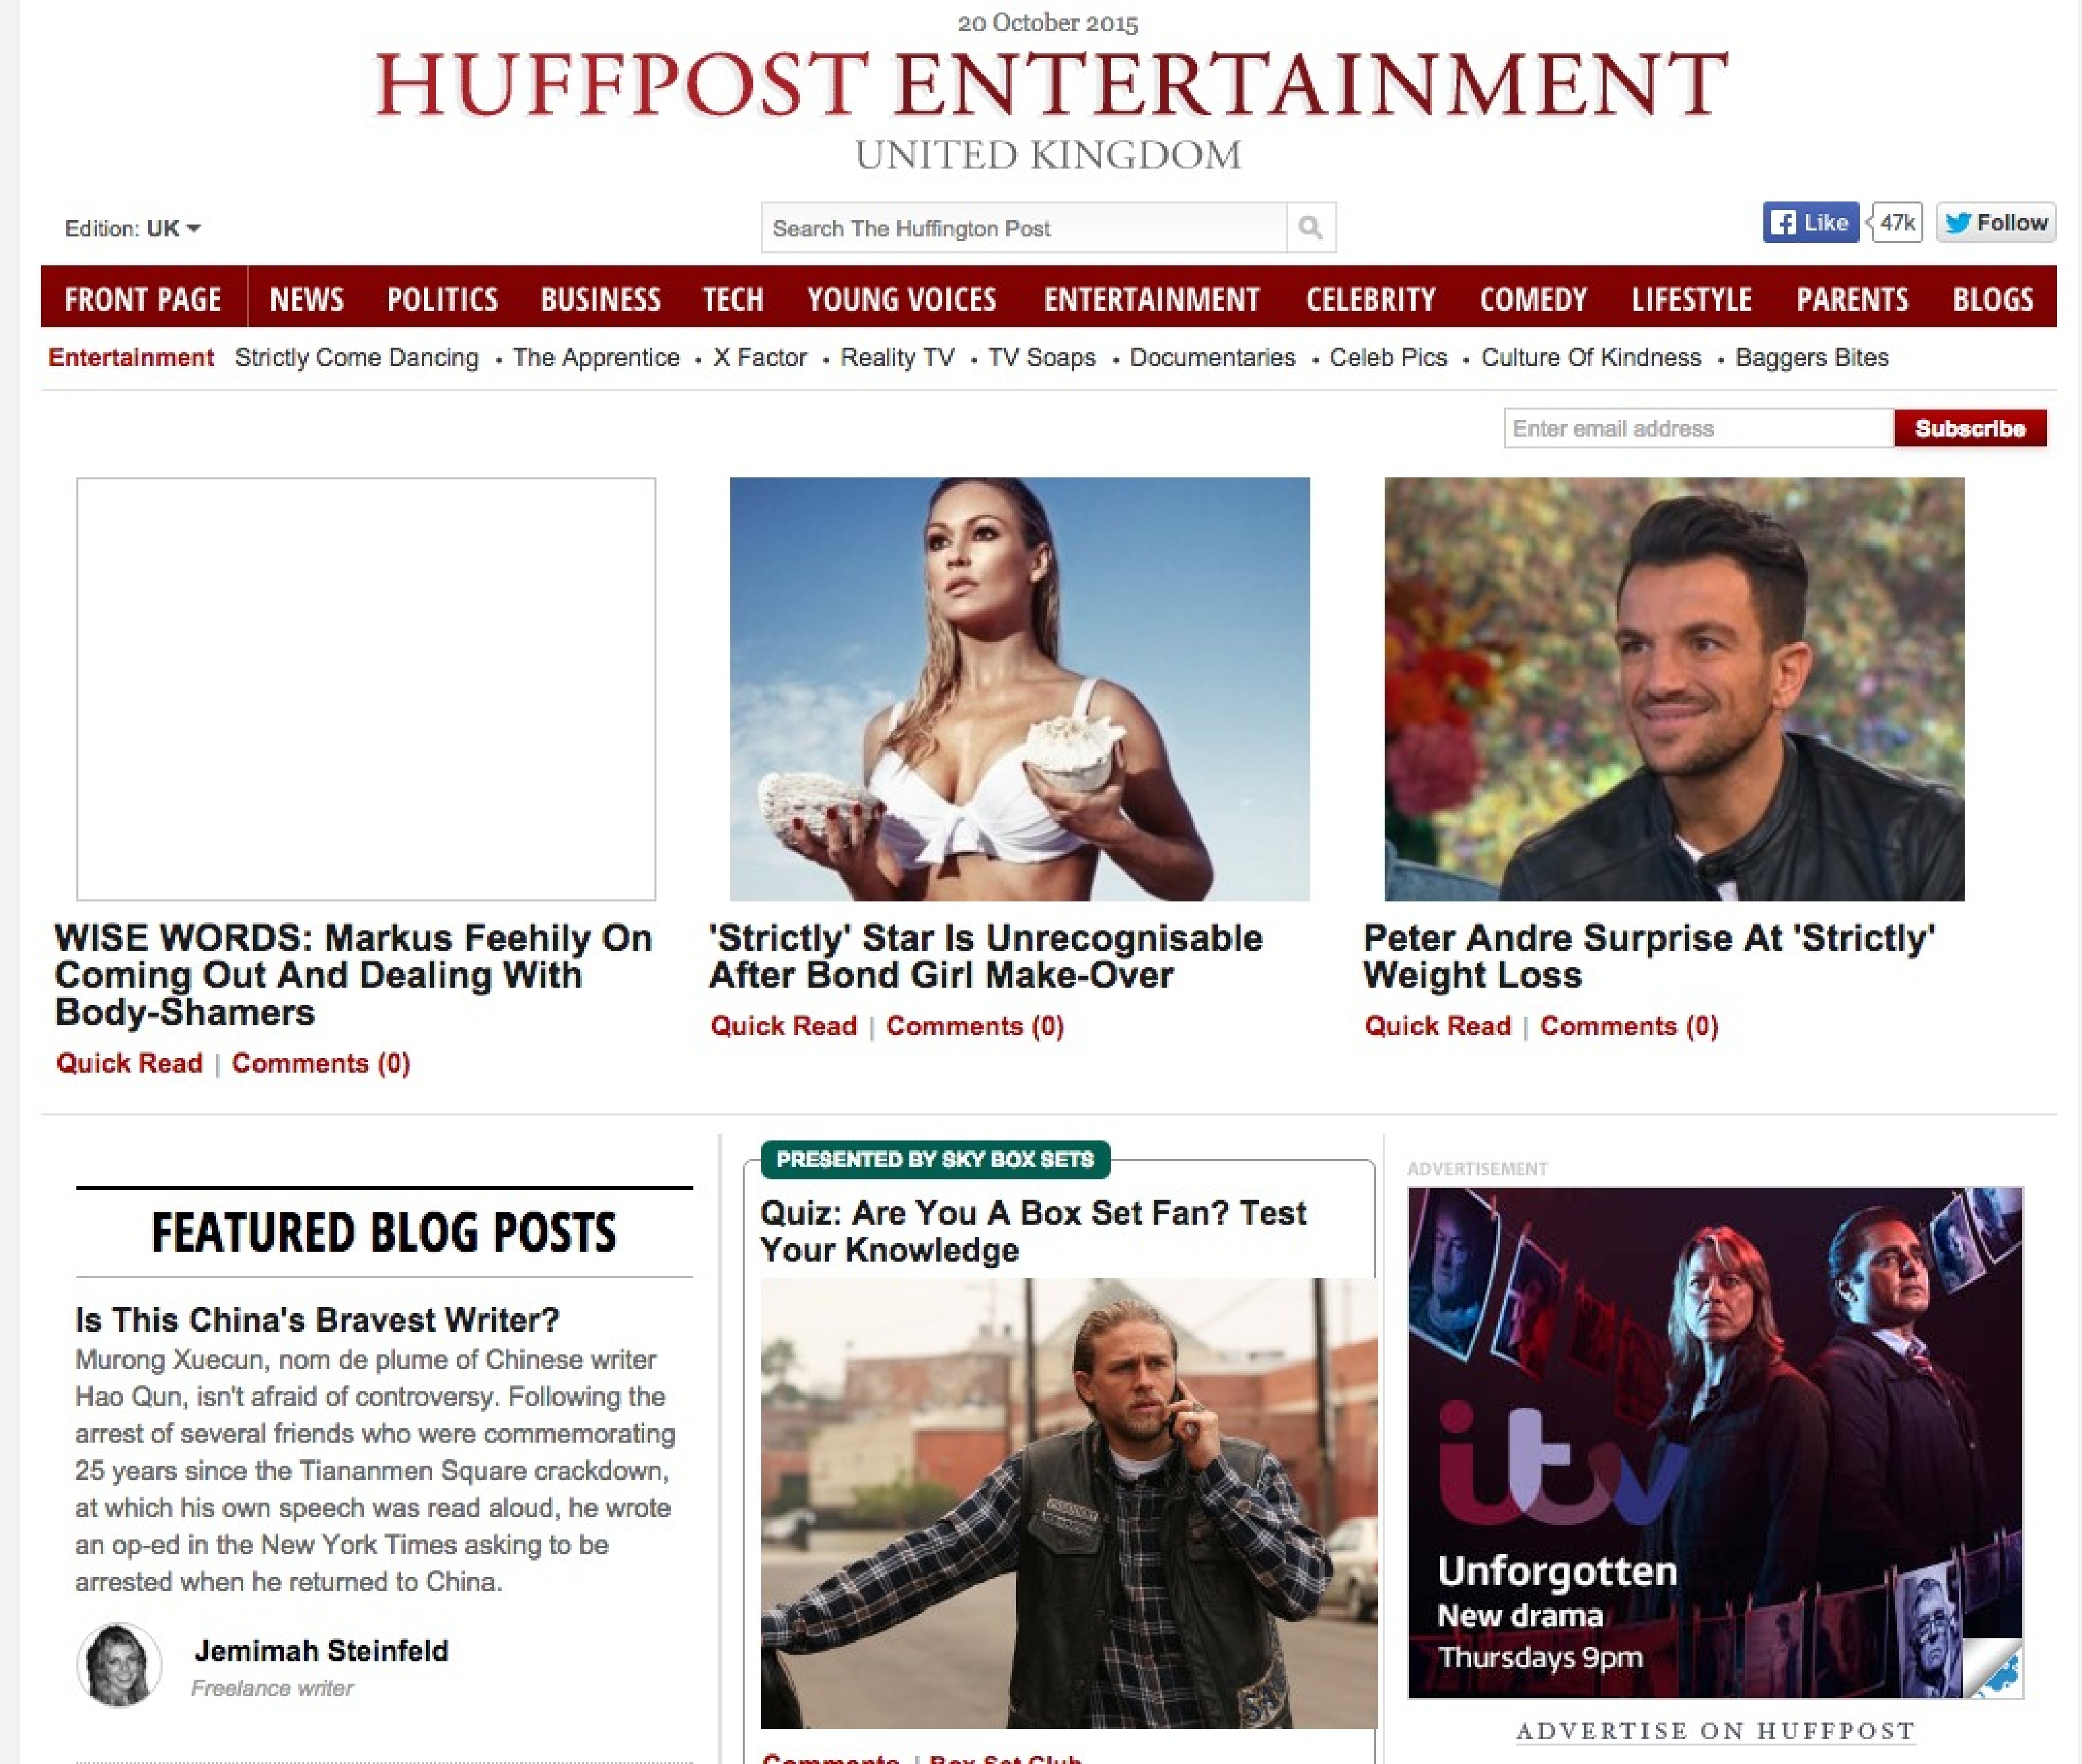Click Comments (0) under Bond Girl article
This screenshot has height=1764, width=2082.
[975, 1026]
